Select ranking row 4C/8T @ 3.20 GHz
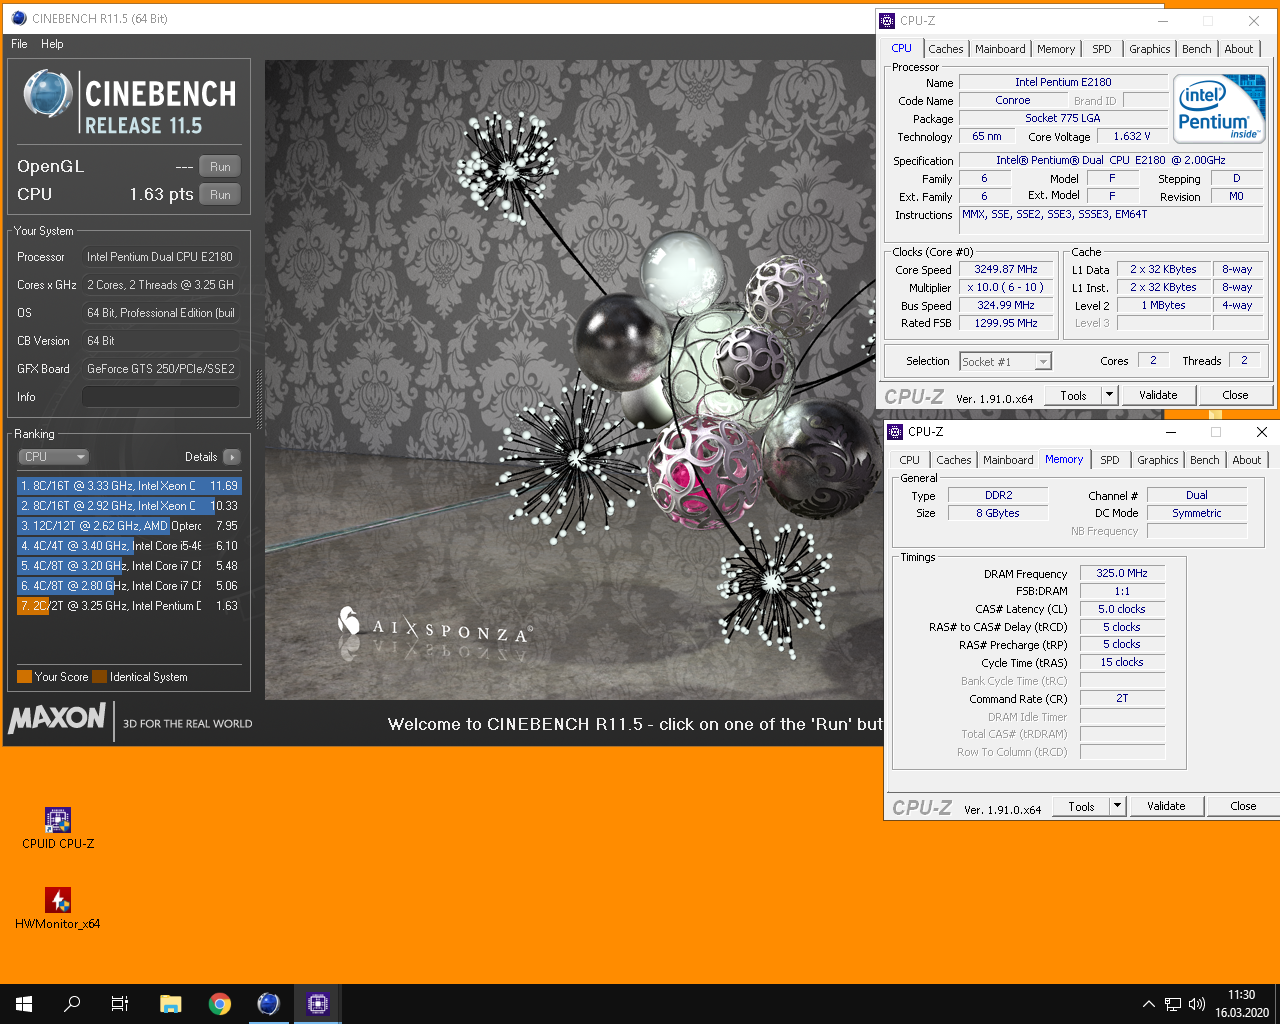 129,566
